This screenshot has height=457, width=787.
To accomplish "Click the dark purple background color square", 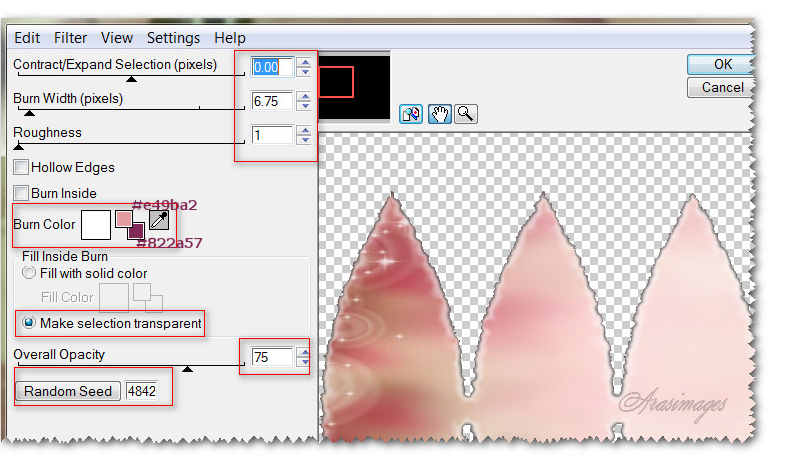I will (x=136, y=231).
